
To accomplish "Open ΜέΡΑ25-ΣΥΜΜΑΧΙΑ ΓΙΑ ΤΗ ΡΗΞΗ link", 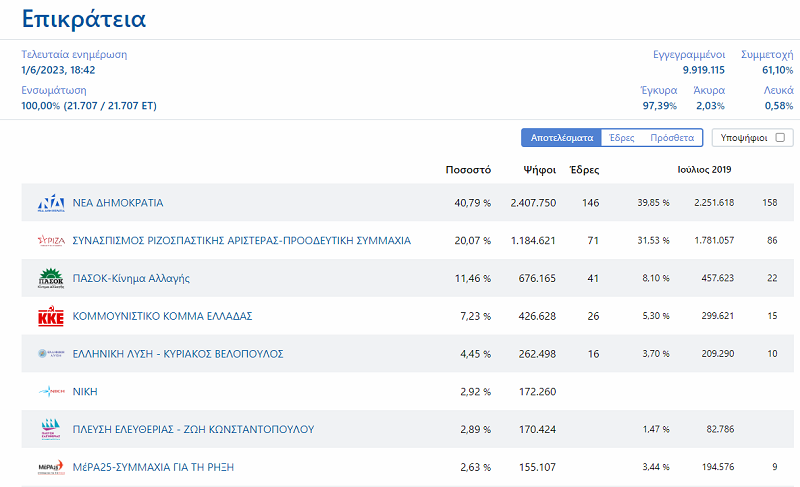I will click(x=153, y=467).
